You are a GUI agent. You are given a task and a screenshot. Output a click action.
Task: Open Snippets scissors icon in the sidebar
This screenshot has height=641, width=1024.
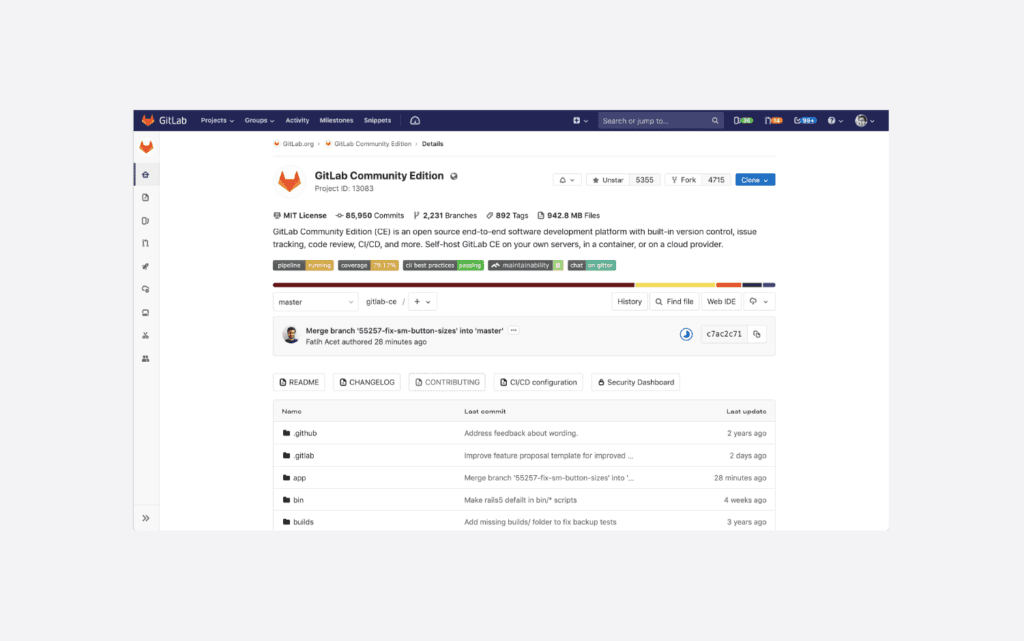(x=146, y=336)
